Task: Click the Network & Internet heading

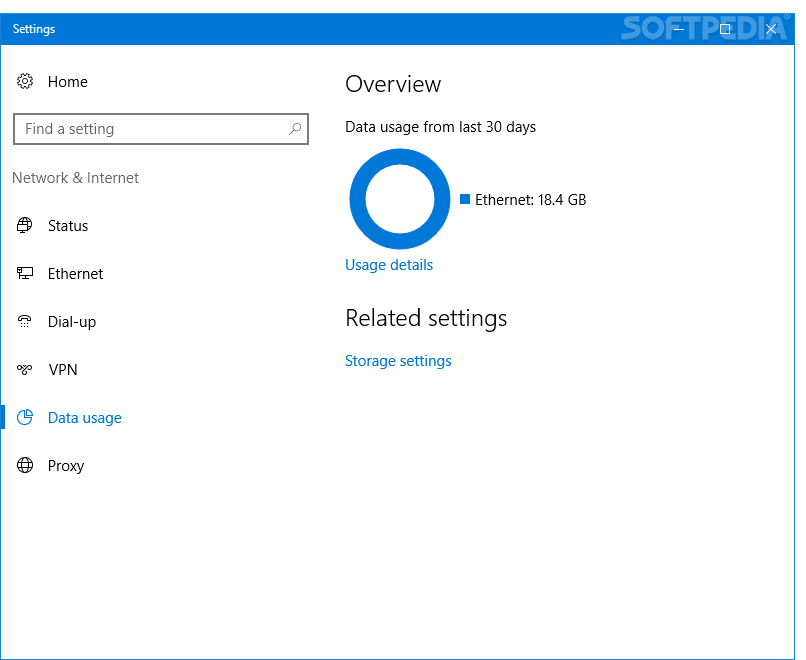Action: click(x=76, y=178)
